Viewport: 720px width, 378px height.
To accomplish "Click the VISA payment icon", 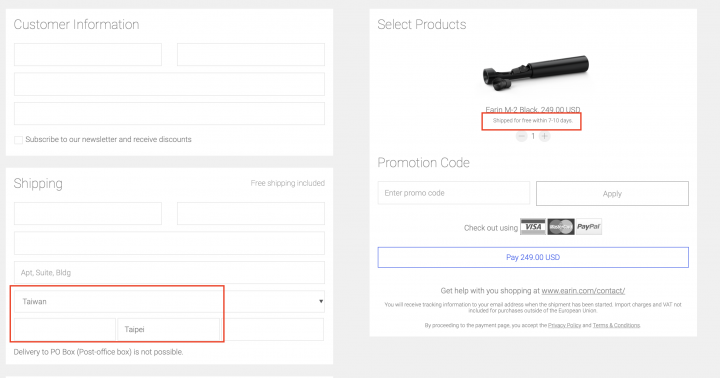I will [x=533, y=227].
